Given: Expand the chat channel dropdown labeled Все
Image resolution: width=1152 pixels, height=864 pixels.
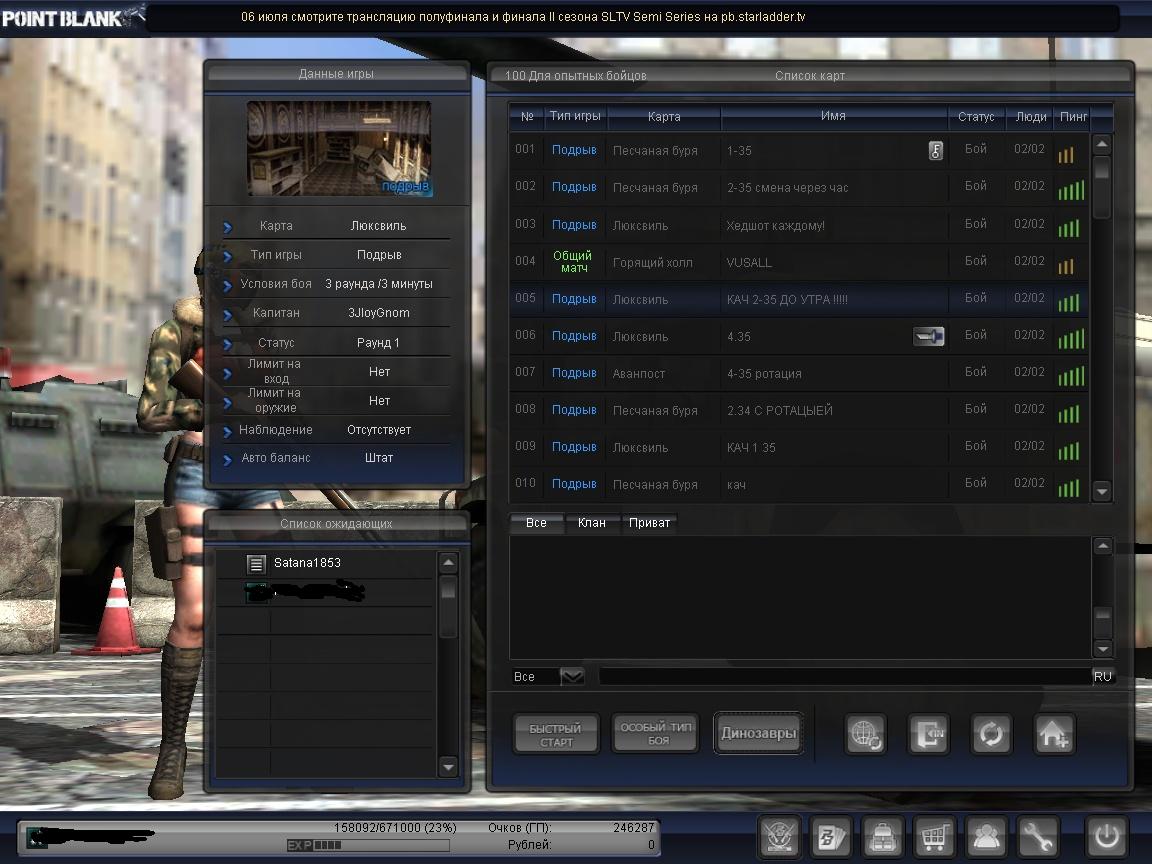Looking at the screenshot, I should click(571, 677).
